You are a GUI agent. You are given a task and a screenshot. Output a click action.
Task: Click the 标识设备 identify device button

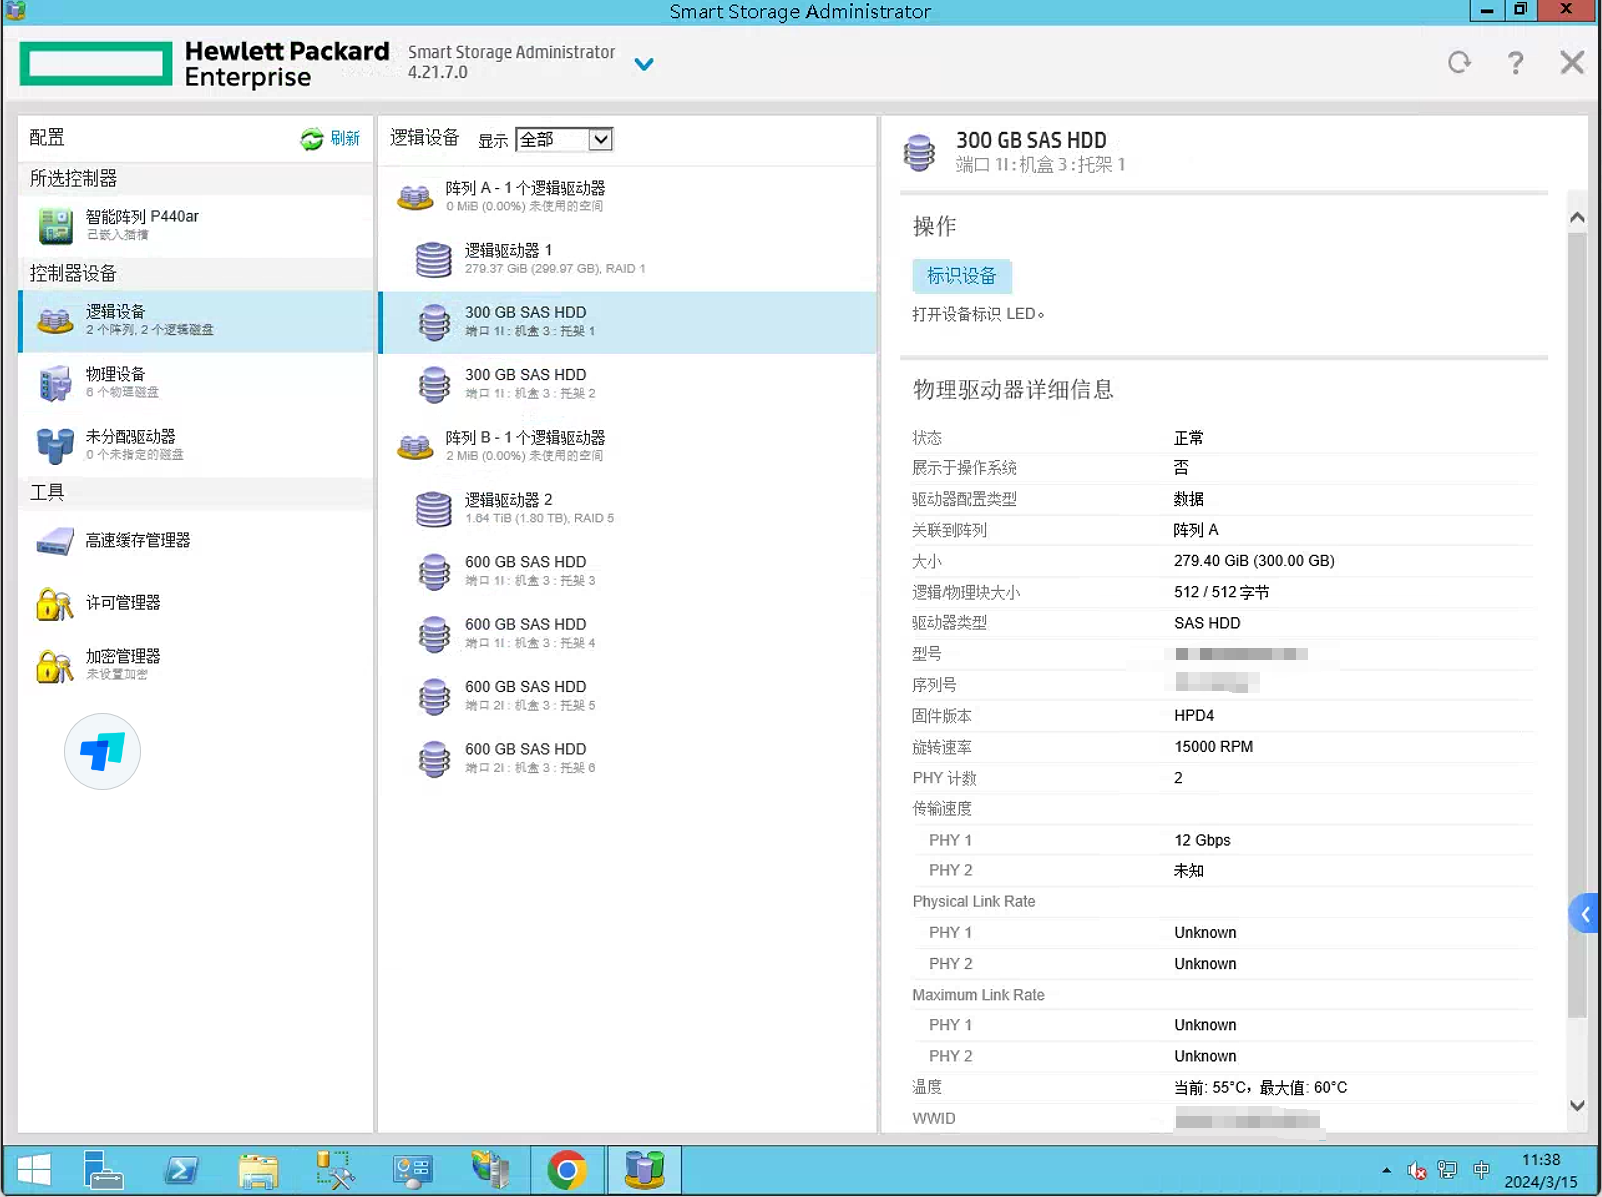(961, 276)
